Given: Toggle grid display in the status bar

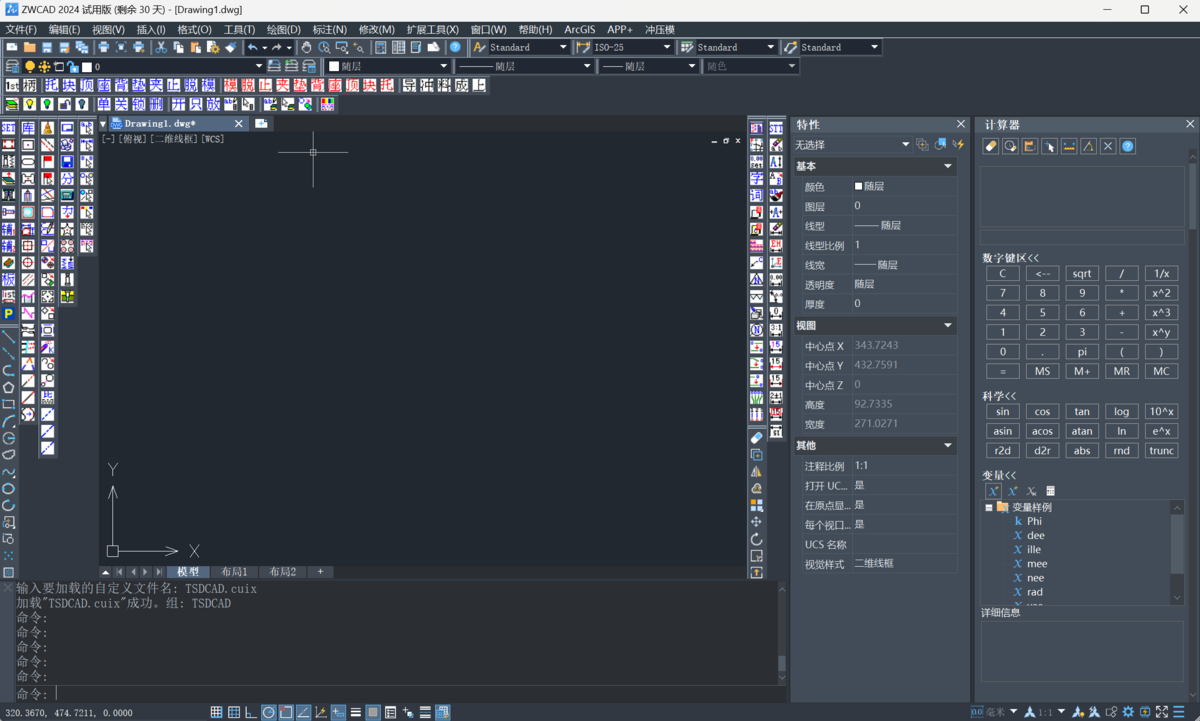Looking at the screenshot, I should pyautogui.click(x=216, y=712).
